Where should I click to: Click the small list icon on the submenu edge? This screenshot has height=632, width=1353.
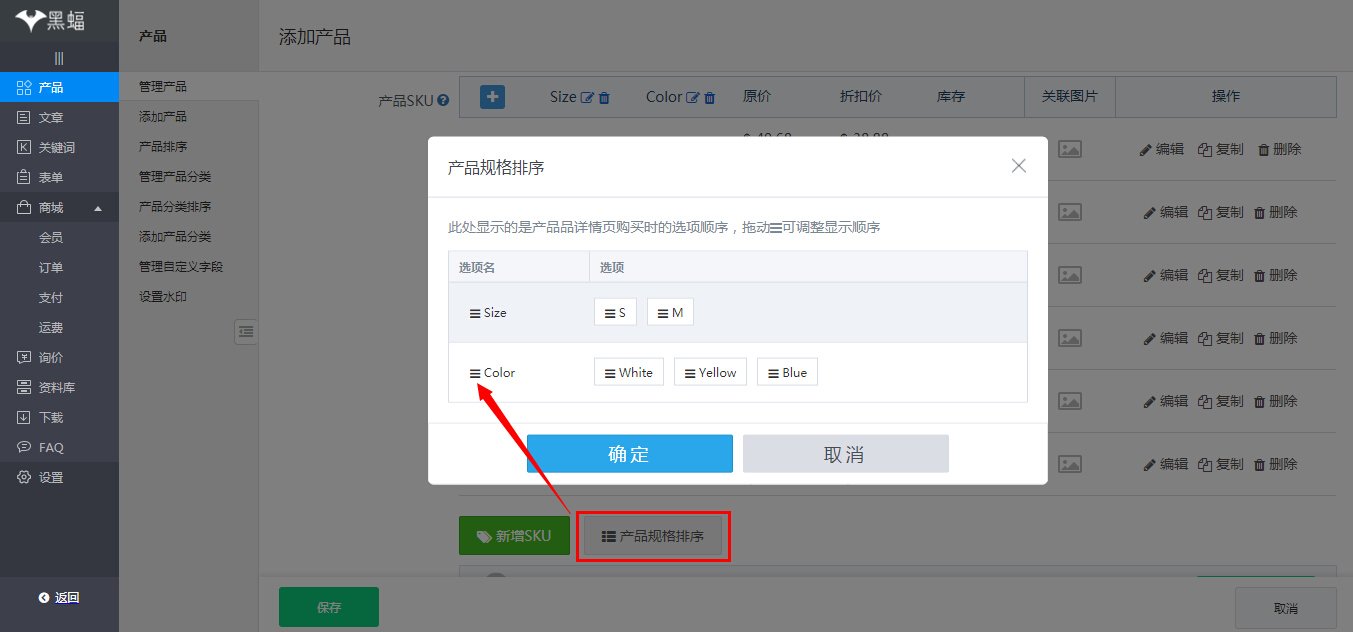point(246,331)
